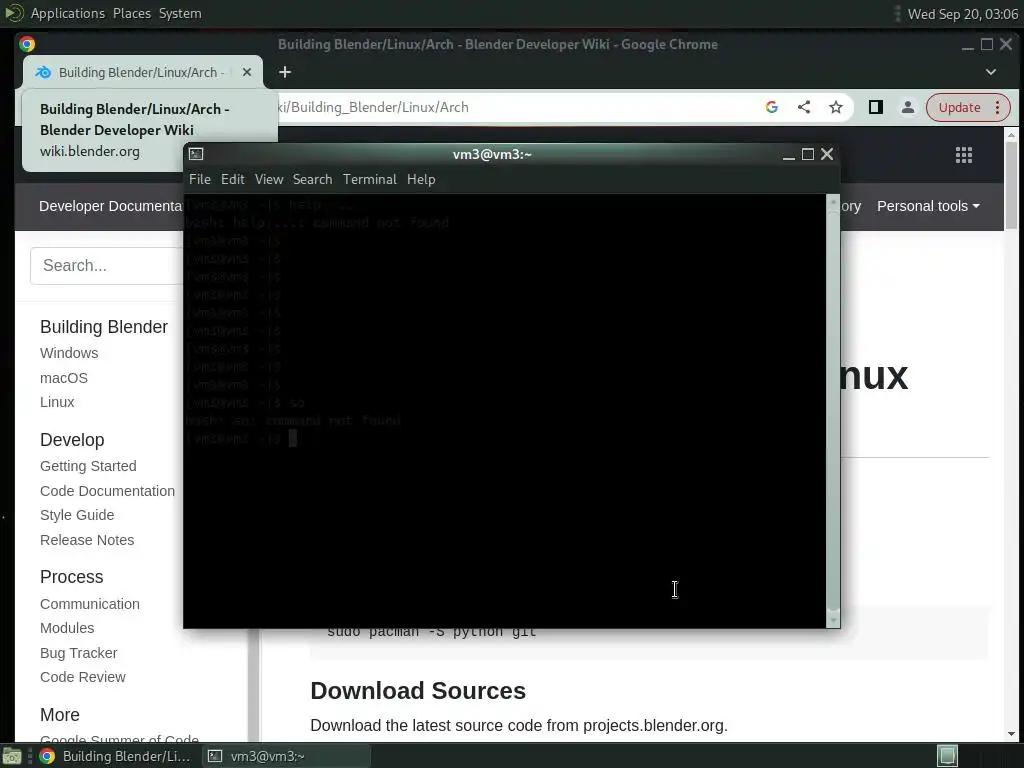Open terminal Terminal menu
This screenshot has height=768, width=1024.
click(370, 179)
